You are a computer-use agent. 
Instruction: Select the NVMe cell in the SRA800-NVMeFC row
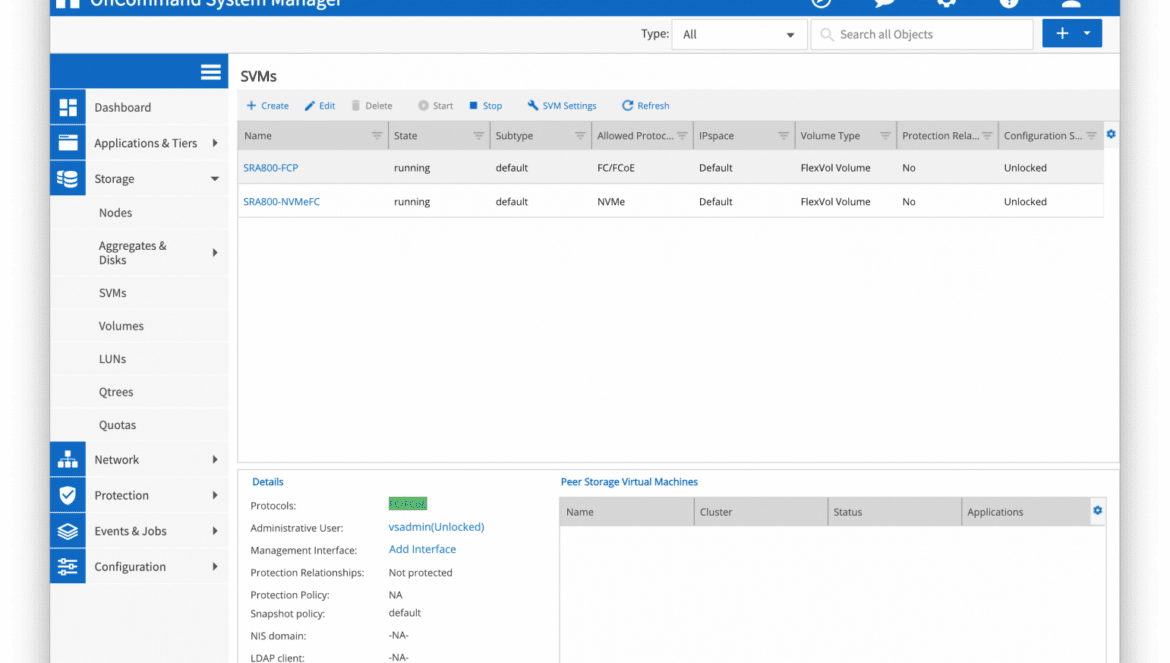pos(611,201)
